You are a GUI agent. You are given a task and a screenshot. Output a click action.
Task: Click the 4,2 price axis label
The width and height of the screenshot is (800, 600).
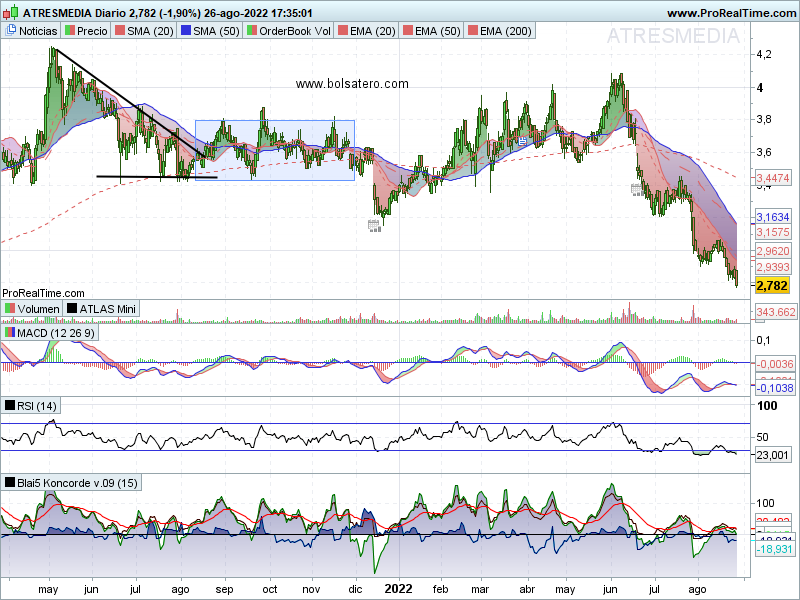point(764,54)
